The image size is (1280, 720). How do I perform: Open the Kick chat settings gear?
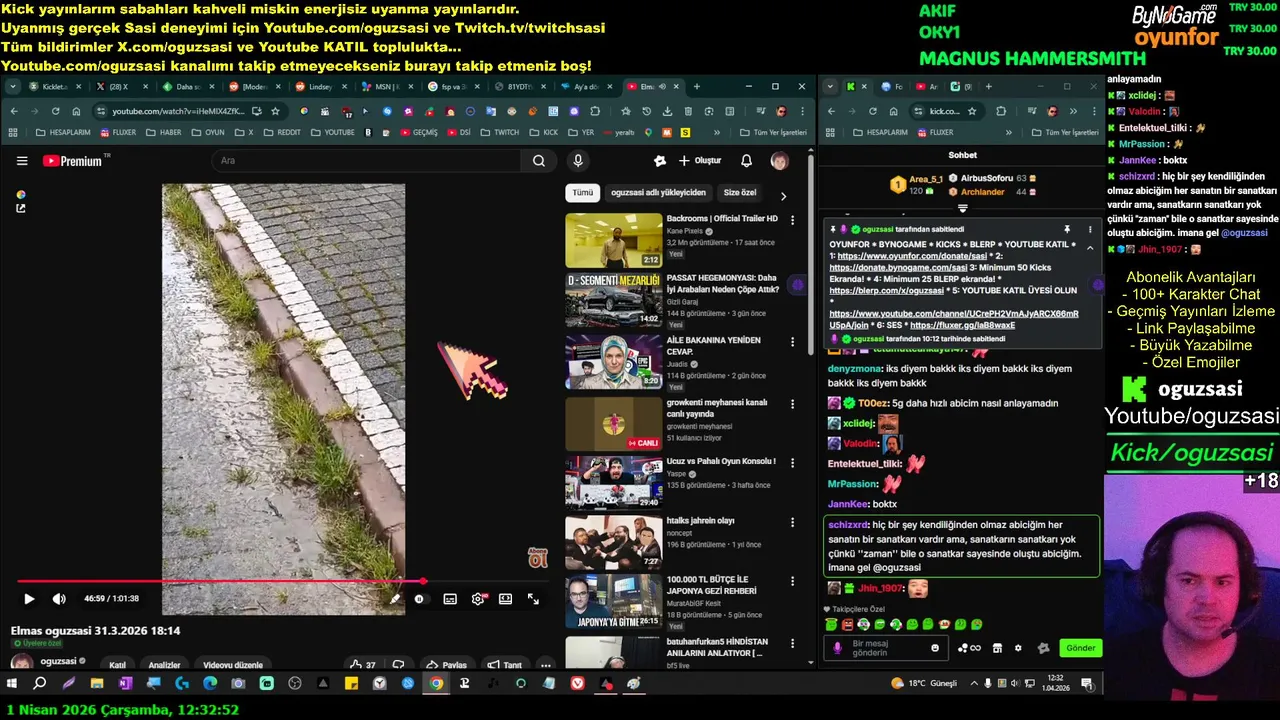[x=1018, y=648]
